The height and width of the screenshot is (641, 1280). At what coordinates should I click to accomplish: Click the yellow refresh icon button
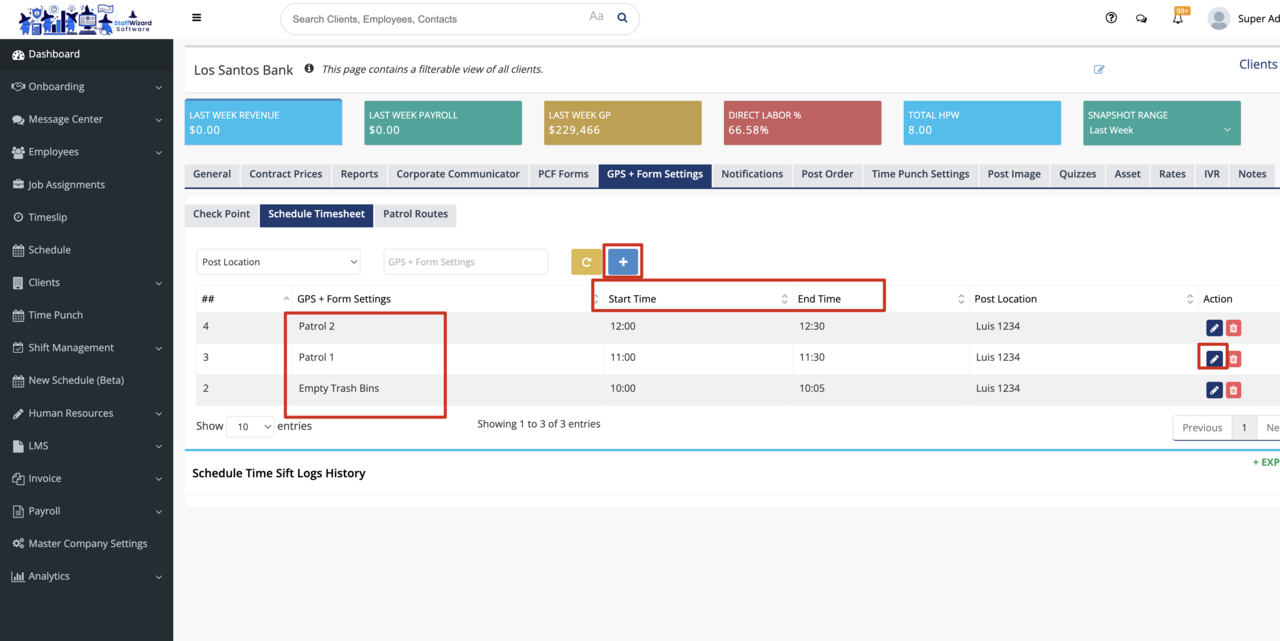(x=587, y=262)
